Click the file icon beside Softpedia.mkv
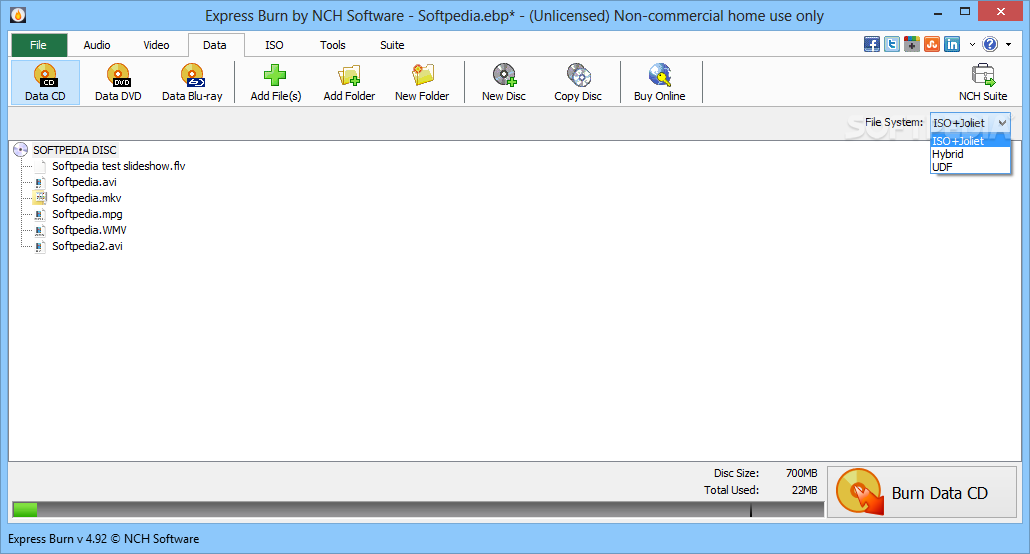Image resolution: width=1030 pixels, height=554 pixels. coord(39,198)
